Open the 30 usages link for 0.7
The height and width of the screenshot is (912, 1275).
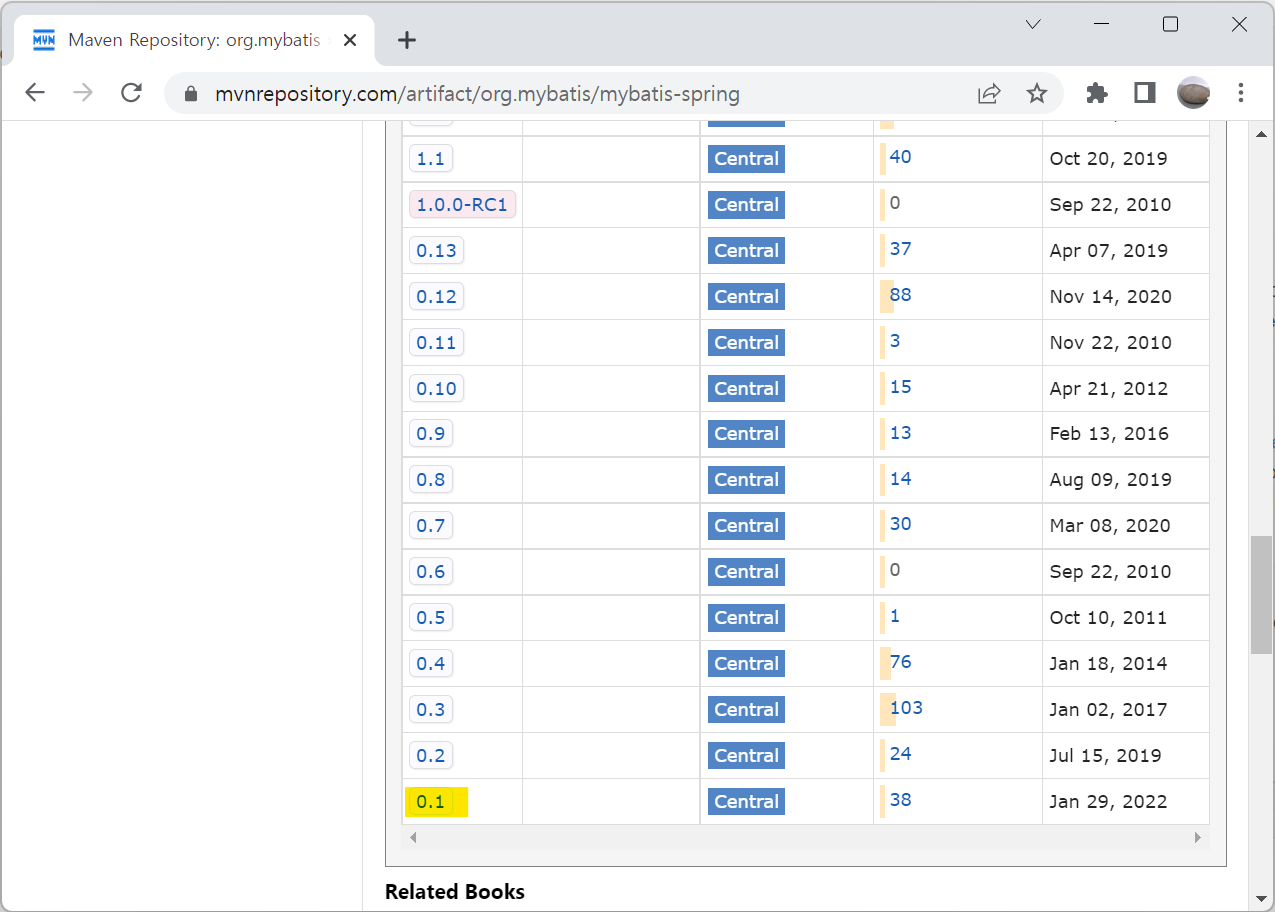click(x=900, y=524)
